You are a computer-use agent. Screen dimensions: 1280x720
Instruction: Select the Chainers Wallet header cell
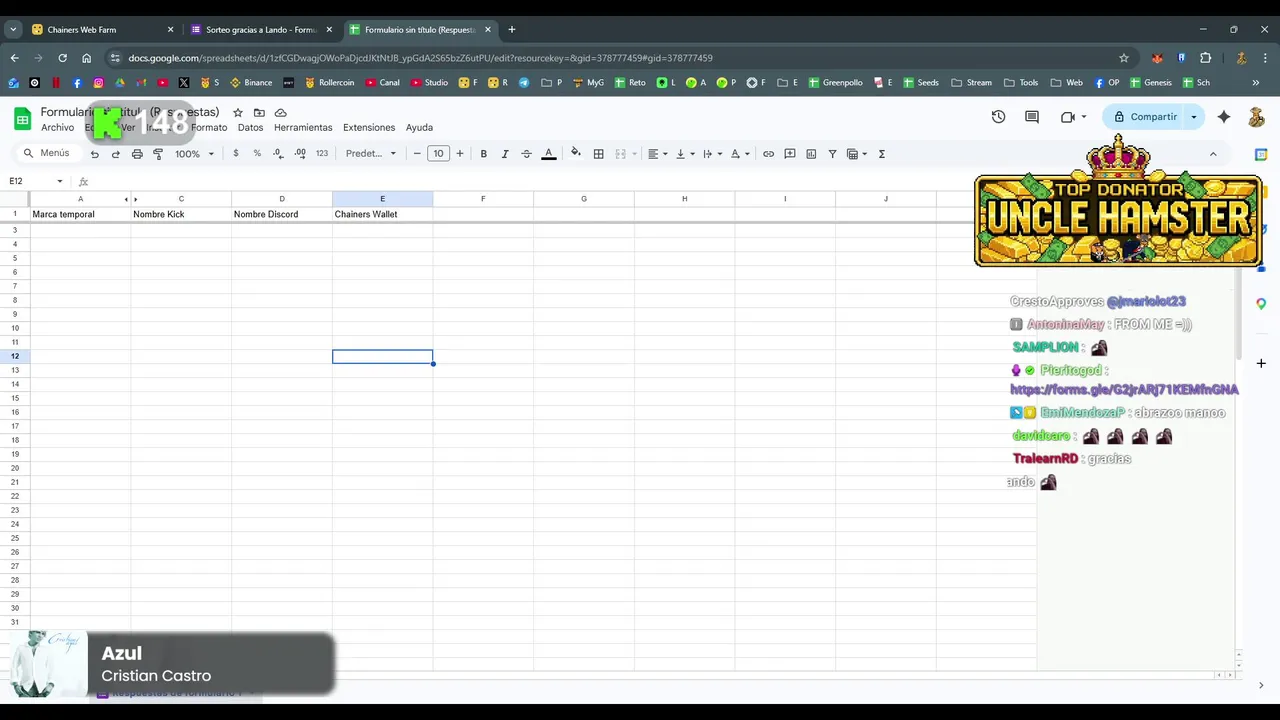coord(382,214)
